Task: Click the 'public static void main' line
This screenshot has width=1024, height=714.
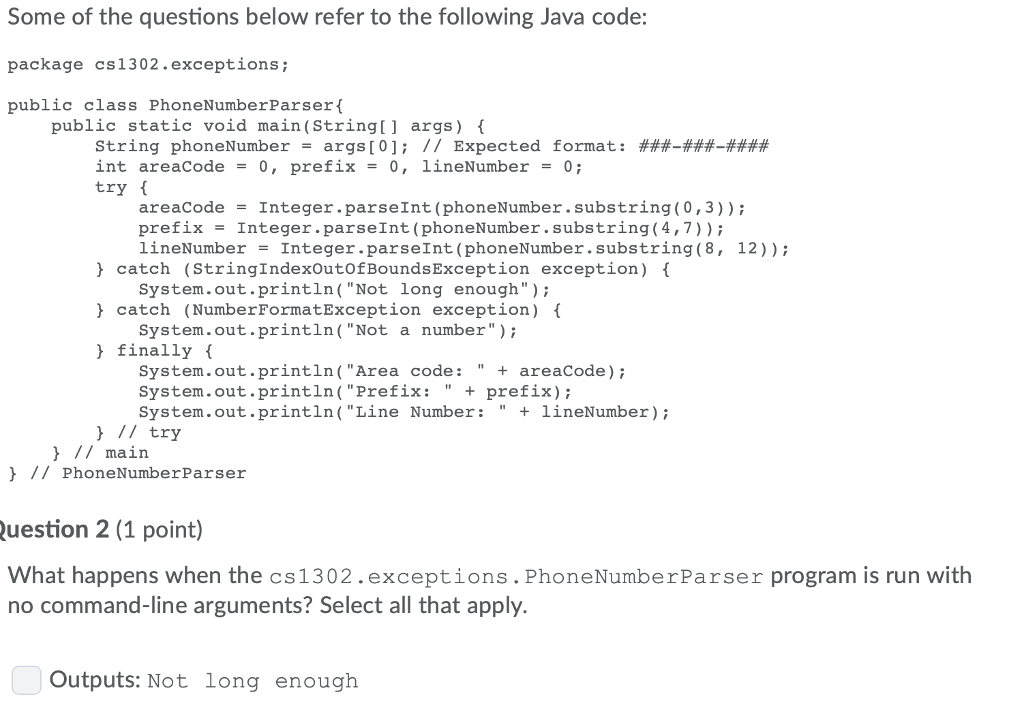Action: [268, 125]
